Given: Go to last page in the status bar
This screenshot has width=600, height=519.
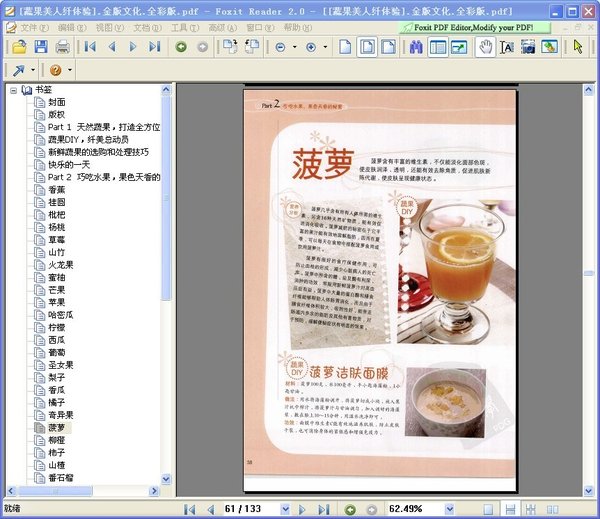Looking at the screenshot, I should pyautogui.click(x=321, y=509).
